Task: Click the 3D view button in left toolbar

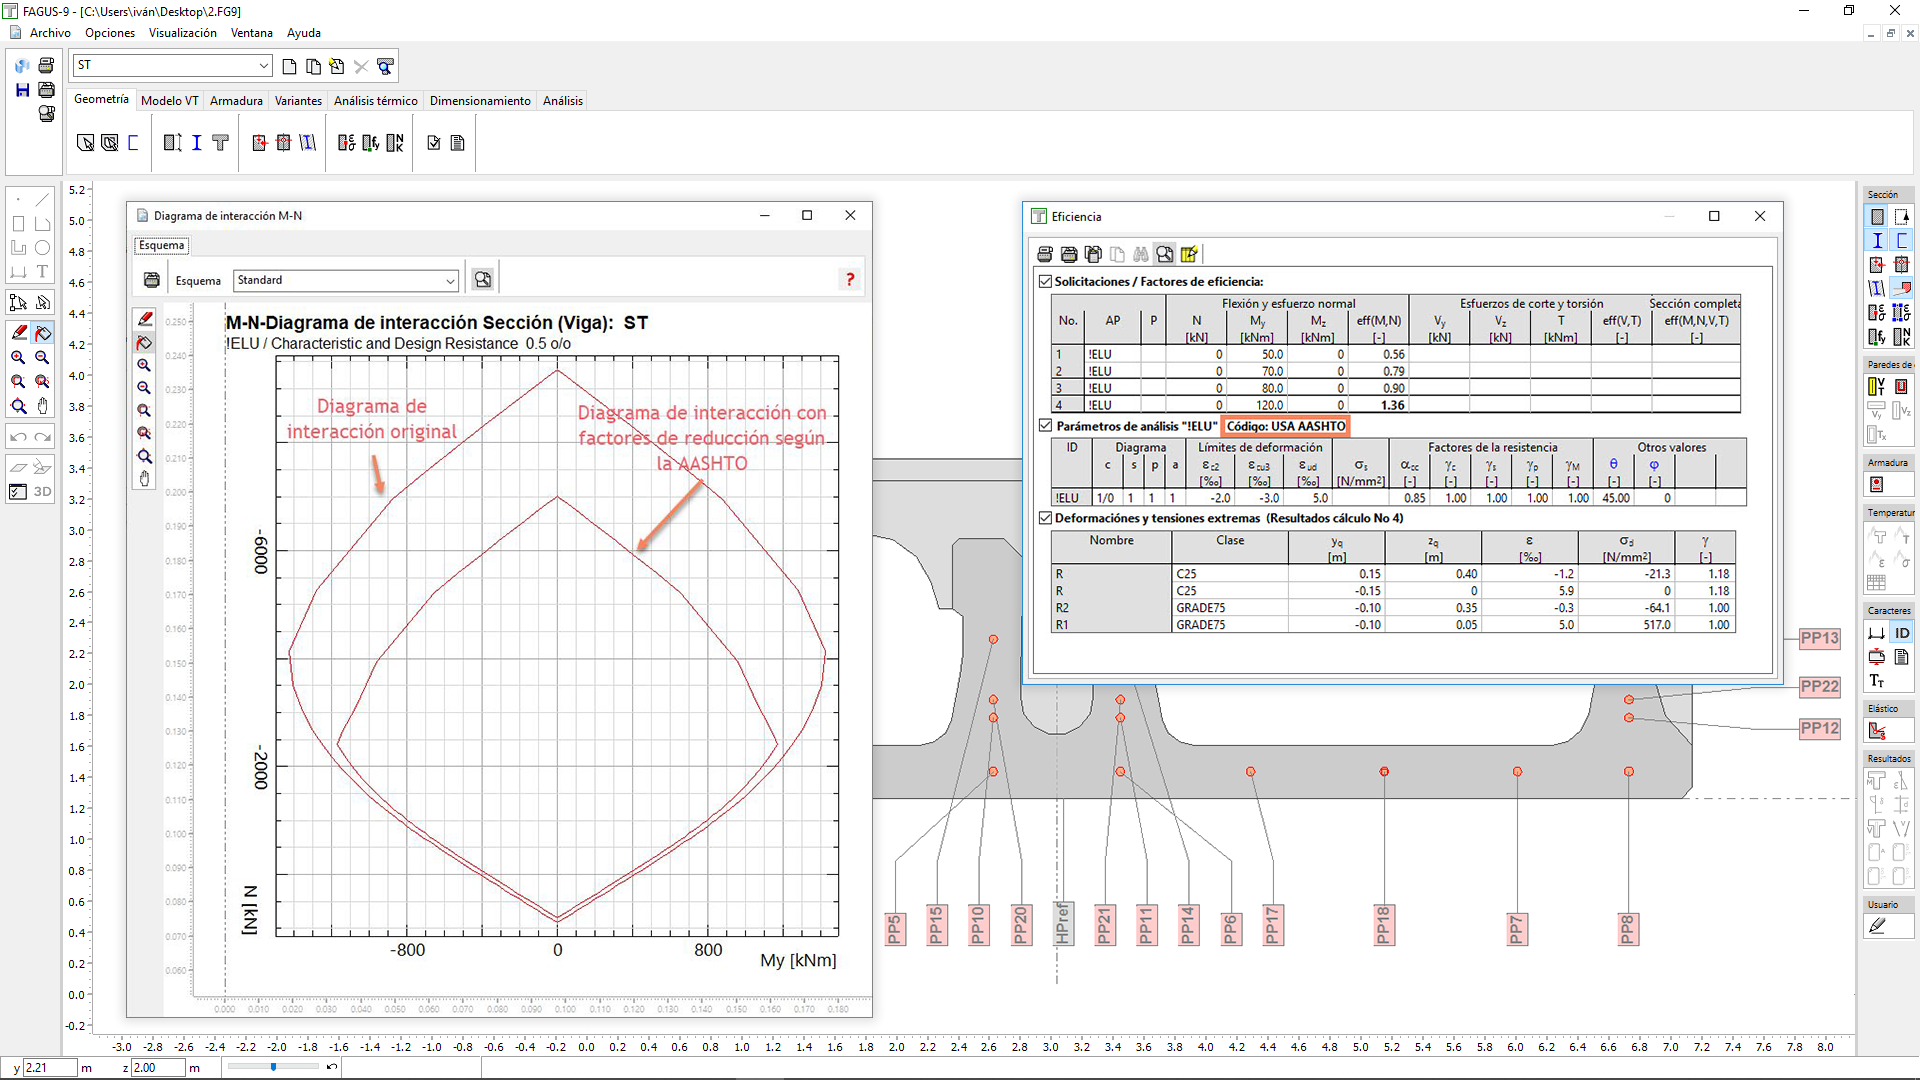Action: [x=42, y=491]
